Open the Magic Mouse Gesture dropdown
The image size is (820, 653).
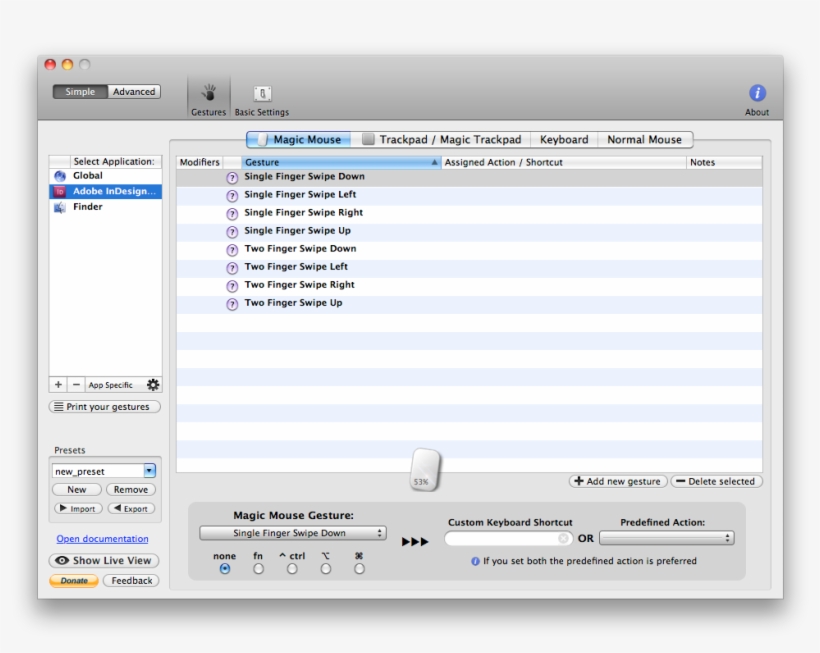pyautogui.click(x=293, y=533)
